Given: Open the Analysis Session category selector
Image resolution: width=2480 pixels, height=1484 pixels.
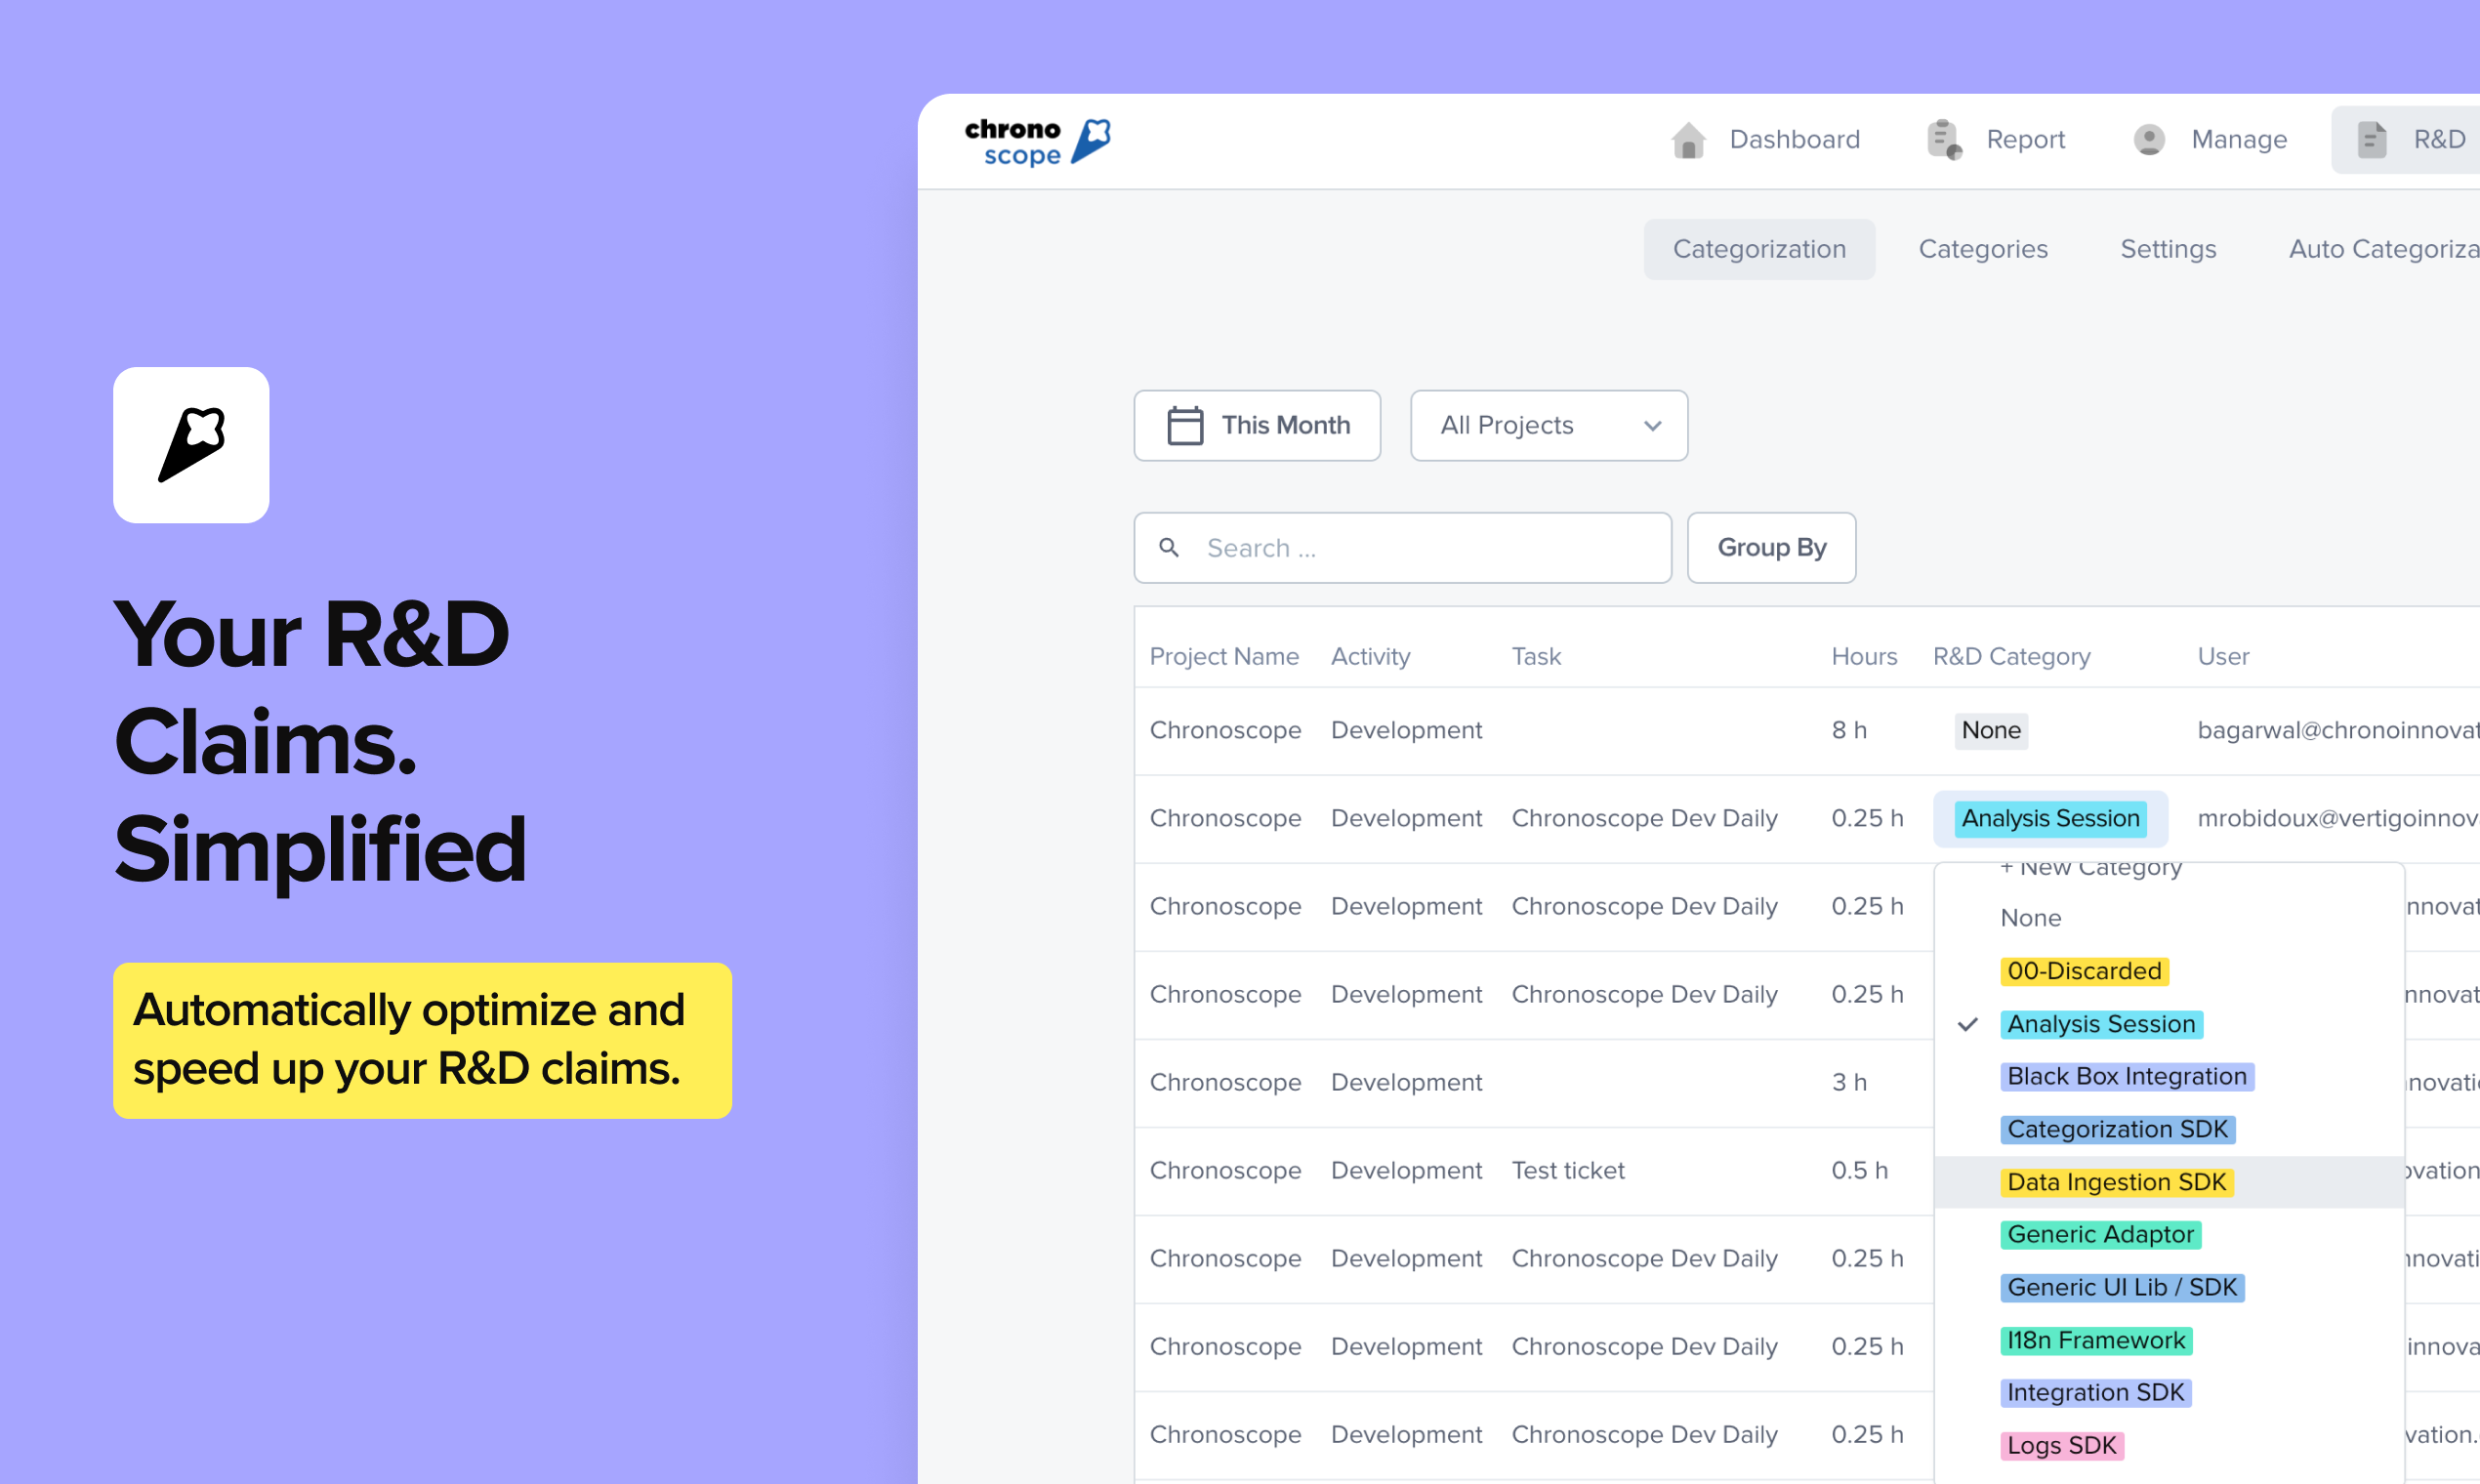Looking at the screenshot, I should point(2050,818).
